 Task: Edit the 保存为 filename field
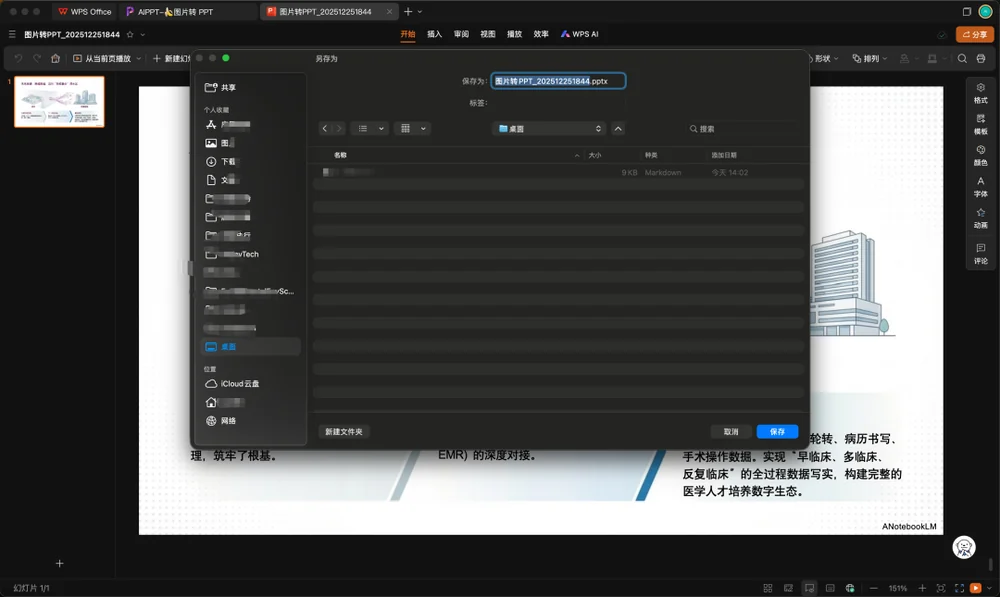tap(558, 81)
